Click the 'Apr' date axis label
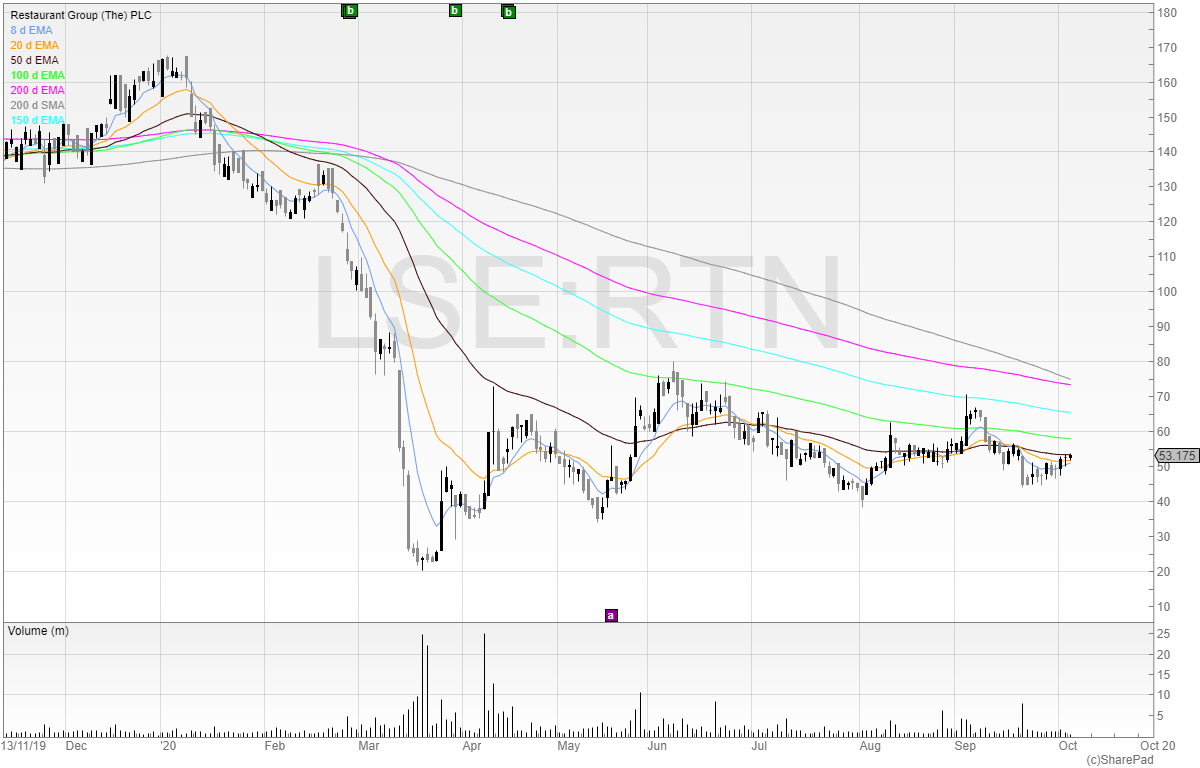1200x768 pixels. coord(473,745)
